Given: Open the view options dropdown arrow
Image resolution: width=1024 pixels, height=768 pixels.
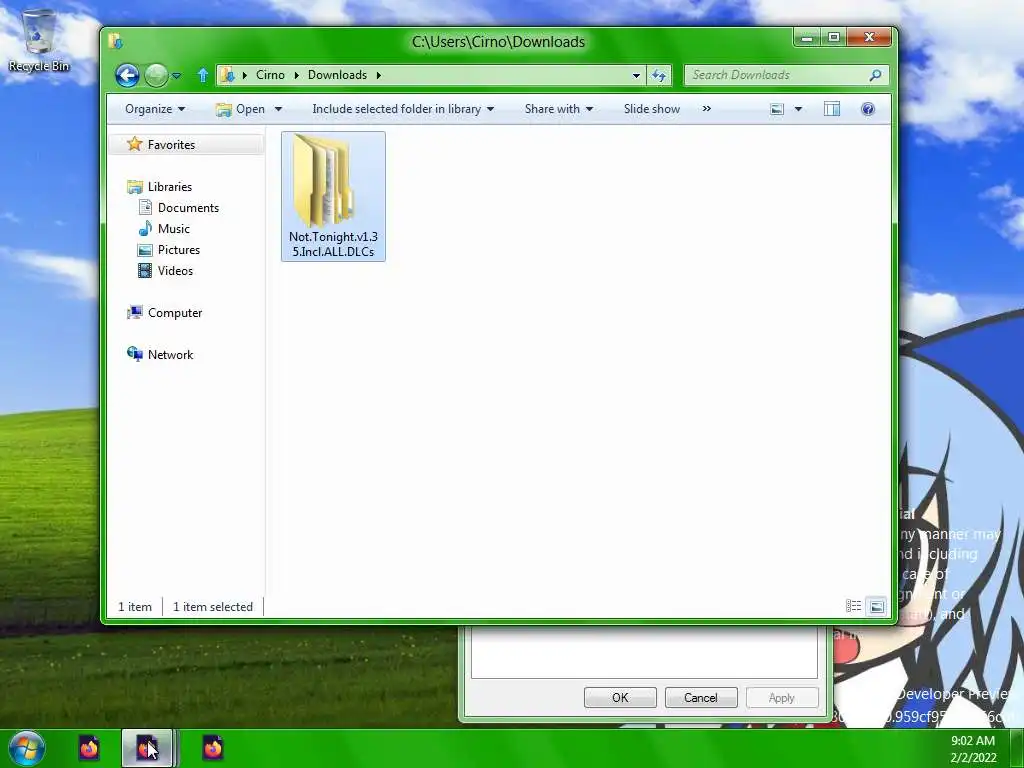Looking at the screenshot, I should pos(798,109).
